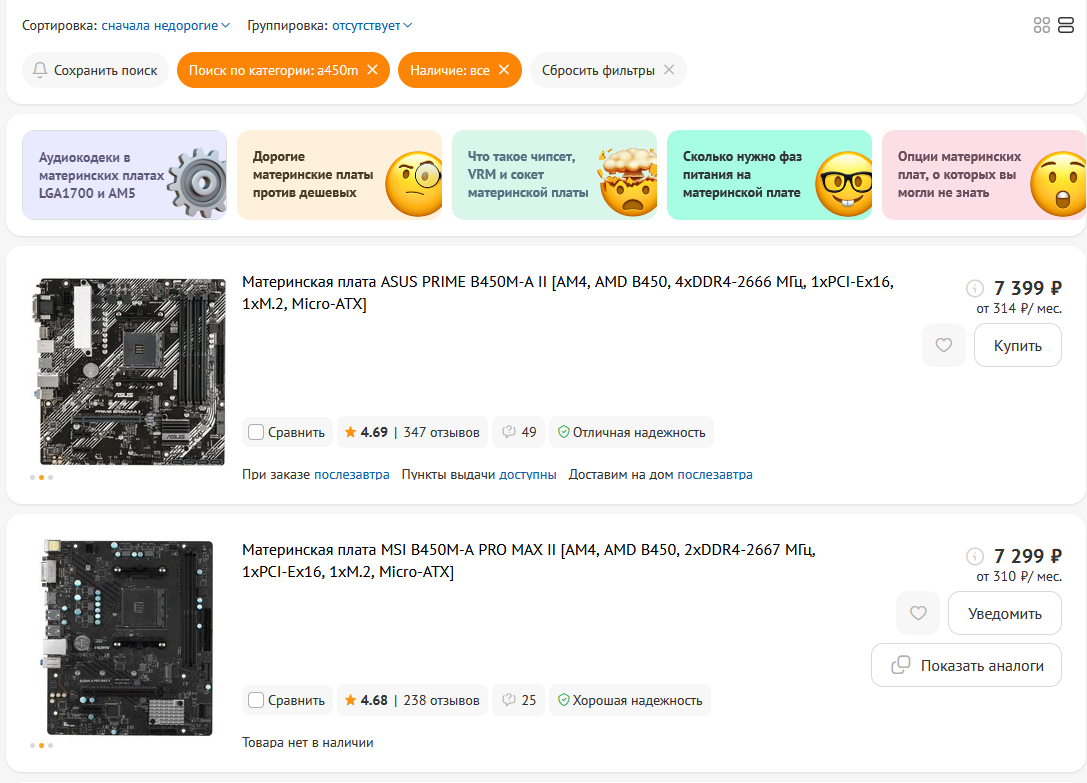This screenshot has height=783, width=1087.
Task: Open the MSI B450M-A PRO MAX II product title link
Action: 529,560
